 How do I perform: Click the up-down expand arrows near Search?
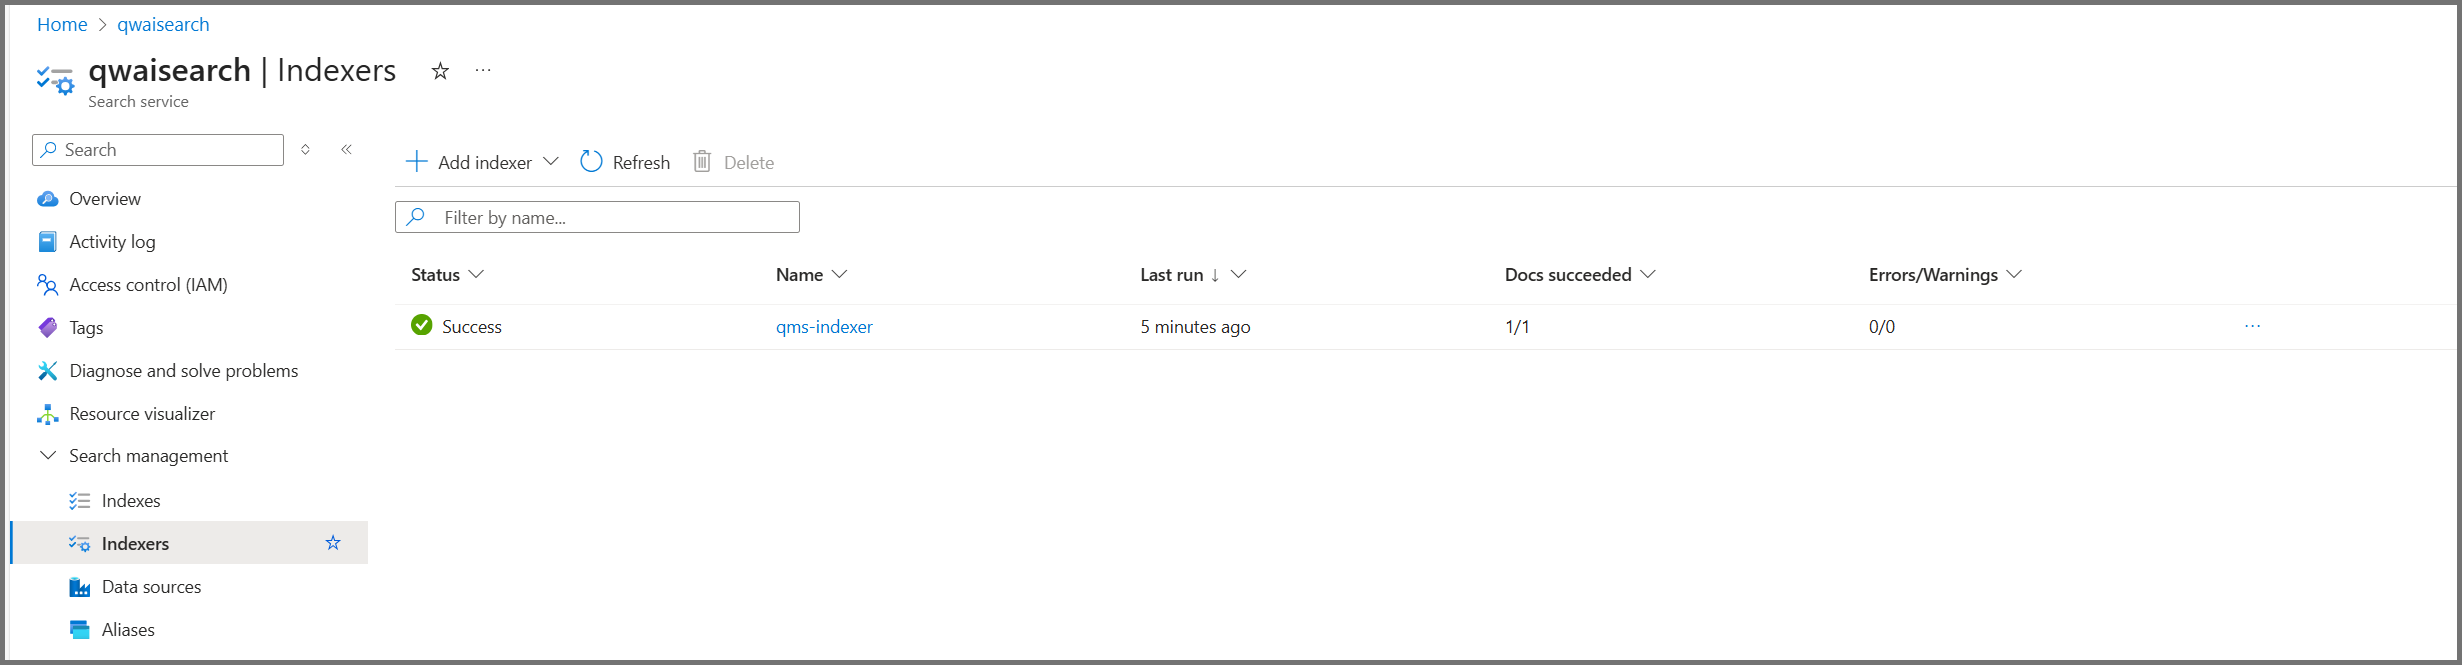(x=306, y=150)
